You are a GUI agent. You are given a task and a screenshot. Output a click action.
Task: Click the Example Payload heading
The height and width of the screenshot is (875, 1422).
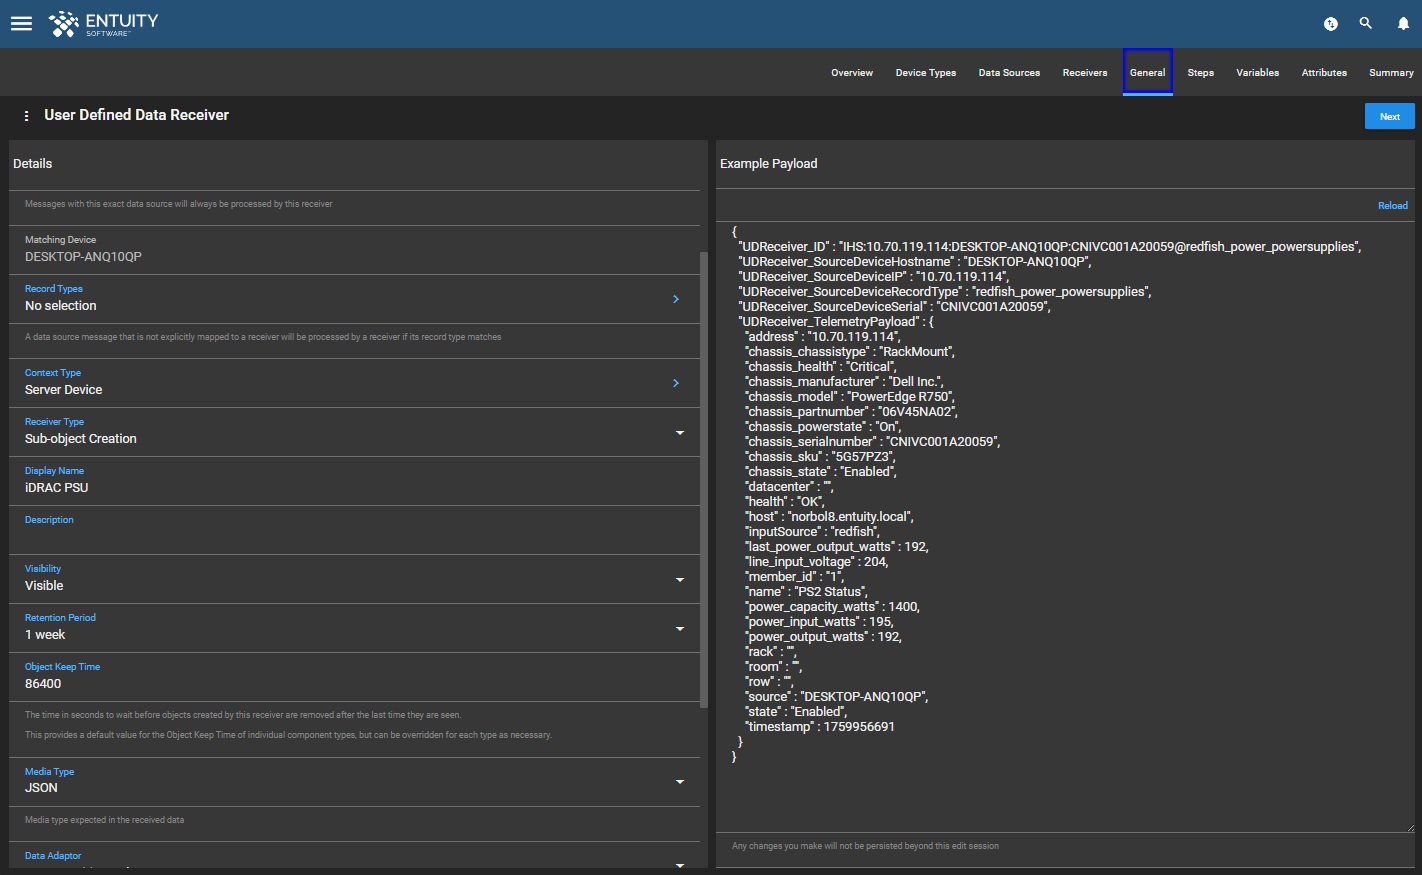tap(768, 164)
